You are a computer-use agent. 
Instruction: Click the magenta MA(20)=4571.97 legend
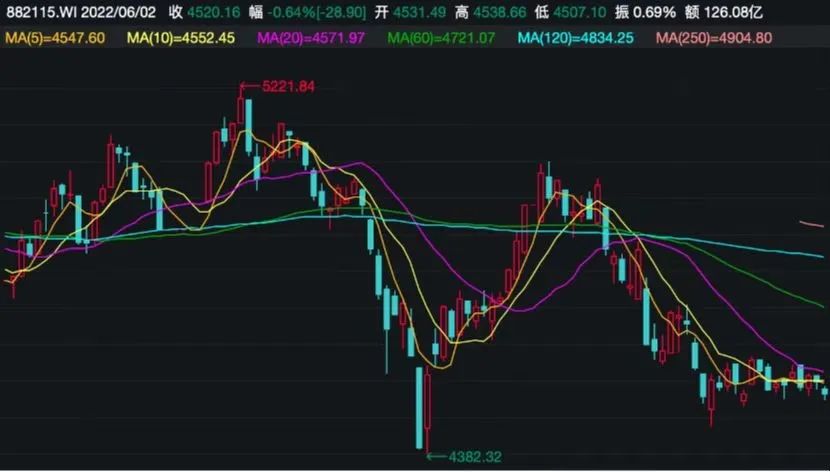[312, 38]
